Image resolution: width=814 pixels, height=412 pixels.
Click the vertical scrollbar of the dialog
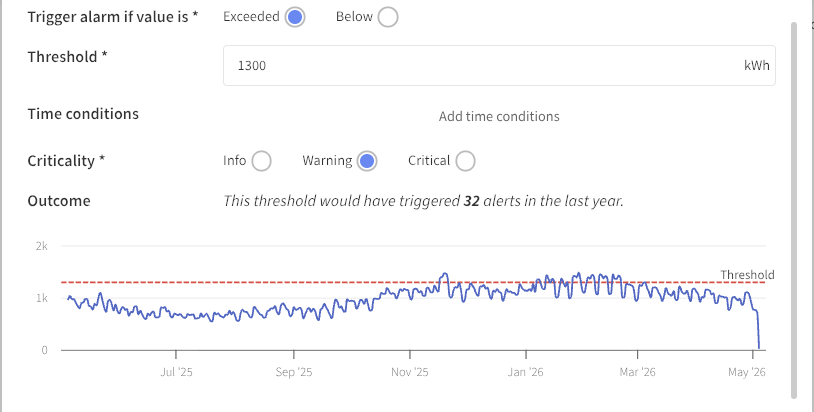click(x=793, y=210)
